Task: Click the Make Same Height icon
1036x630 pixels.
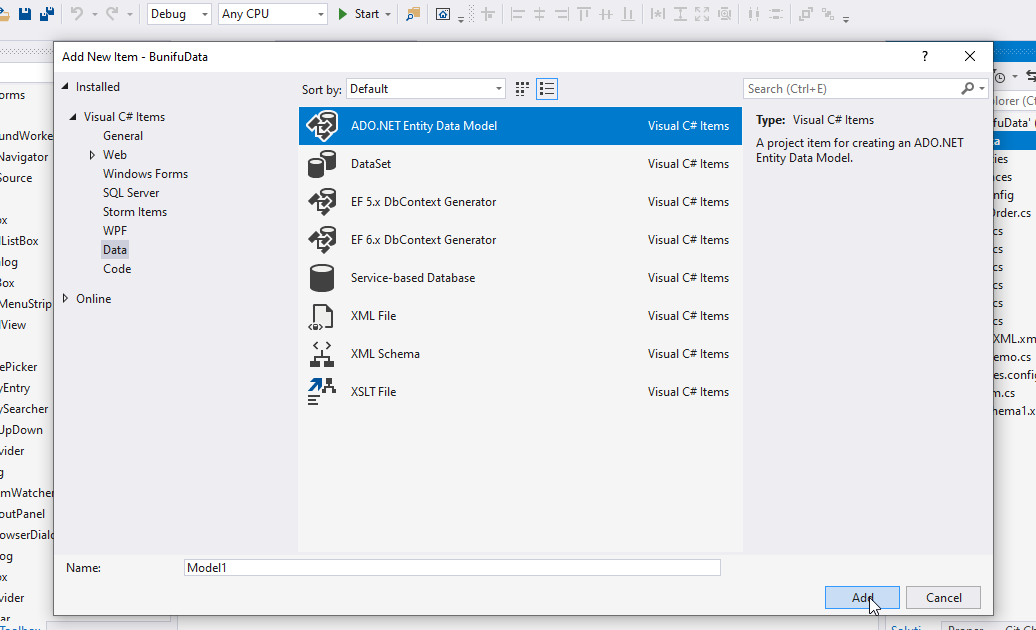Action: click(680, 14)
